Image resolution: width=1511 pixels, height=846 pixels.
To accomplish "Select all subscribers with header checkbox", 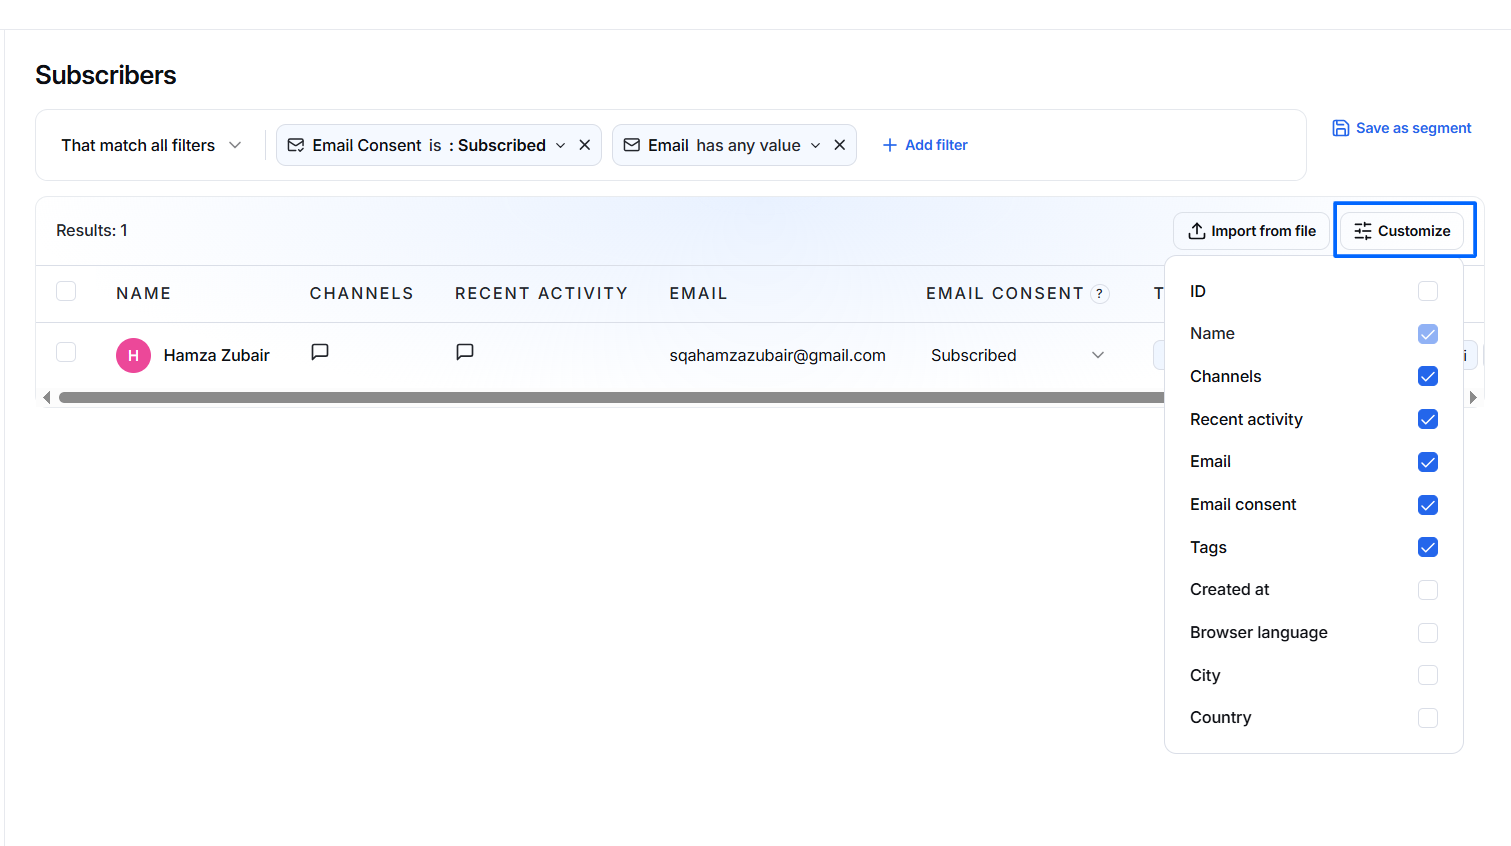I will 66,291.
